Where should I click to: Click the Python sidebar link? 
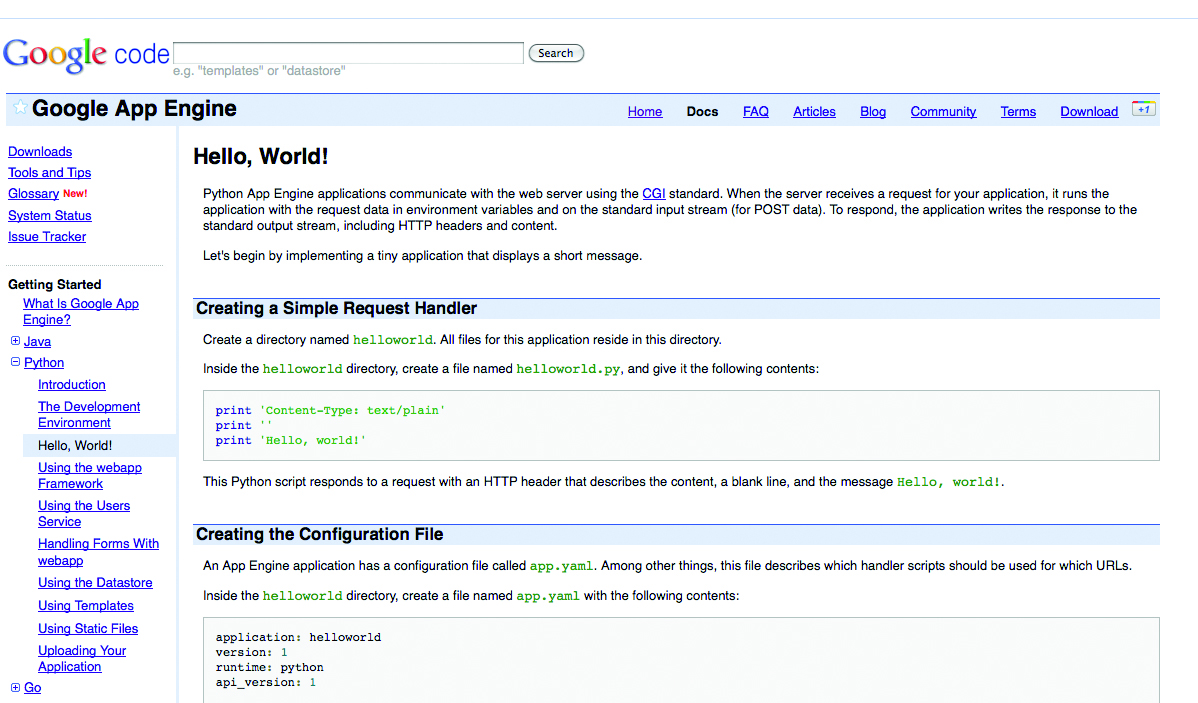click(44, 363)
